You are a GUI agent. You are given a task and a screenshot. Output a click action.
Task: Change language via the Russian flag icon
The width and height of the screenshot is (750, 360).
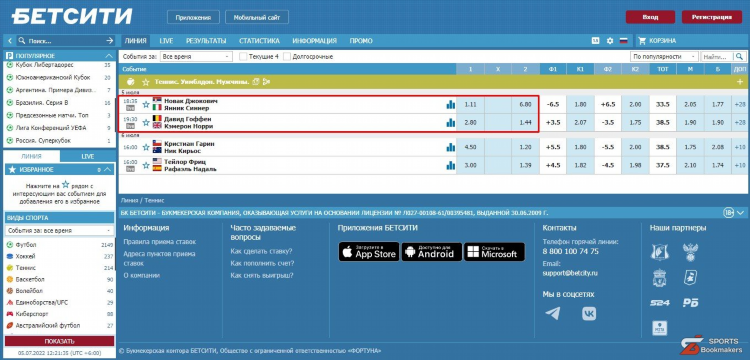pyautogui.click(x=623, y=41)
